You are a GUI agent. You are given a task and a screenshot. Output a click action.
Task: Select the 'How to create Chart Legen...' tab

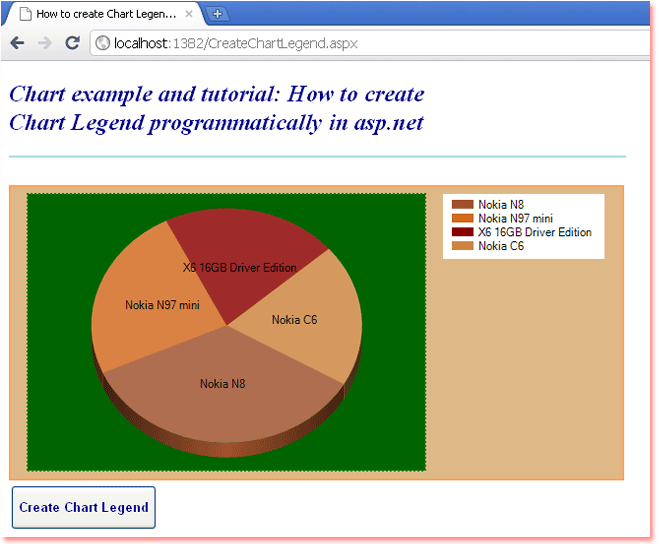click(105, 14)
